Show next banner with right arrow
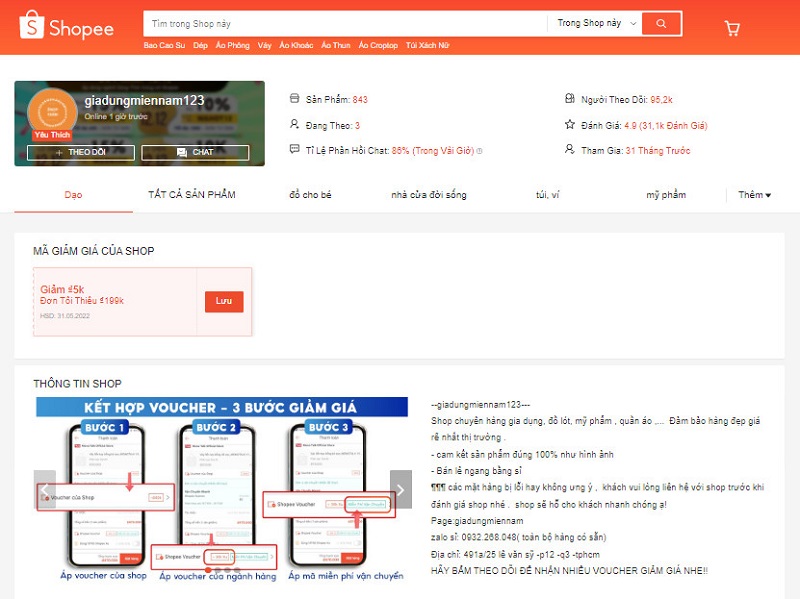The height and width of the screenshot is (599, 800). [399, 489]
